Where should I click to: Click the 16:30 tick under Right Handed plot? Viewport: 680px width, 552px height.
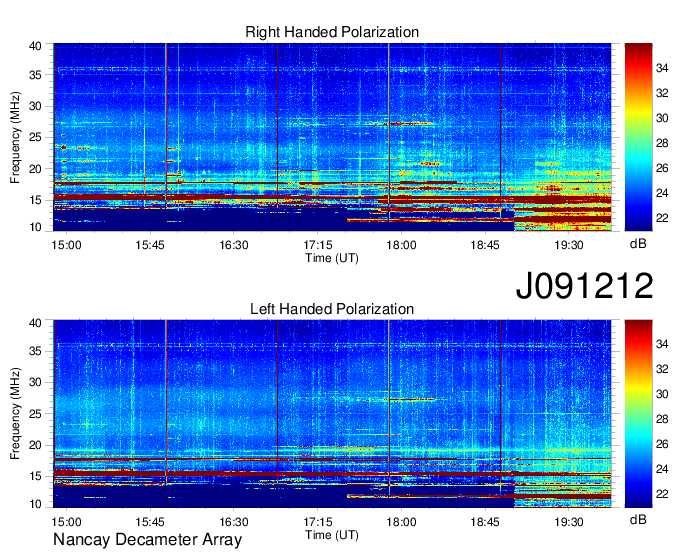click(x=234, y=245)
